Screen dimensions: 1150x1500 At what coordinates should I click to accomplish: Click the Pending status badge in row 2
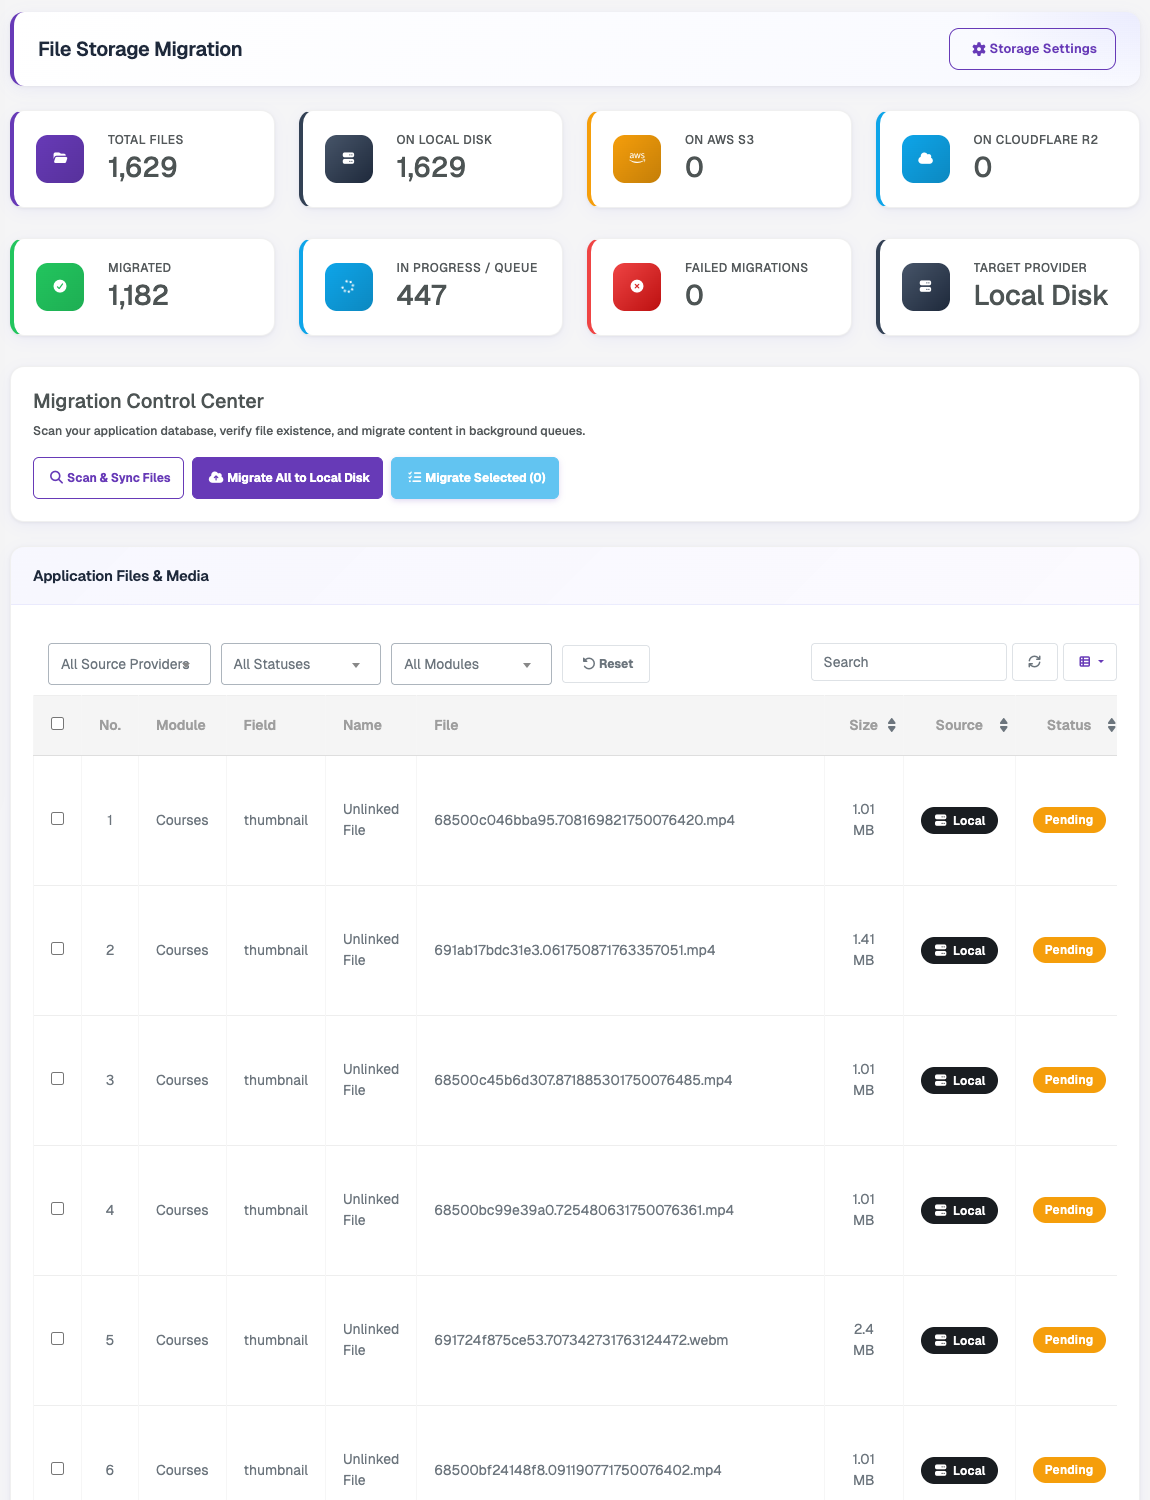1069,950
